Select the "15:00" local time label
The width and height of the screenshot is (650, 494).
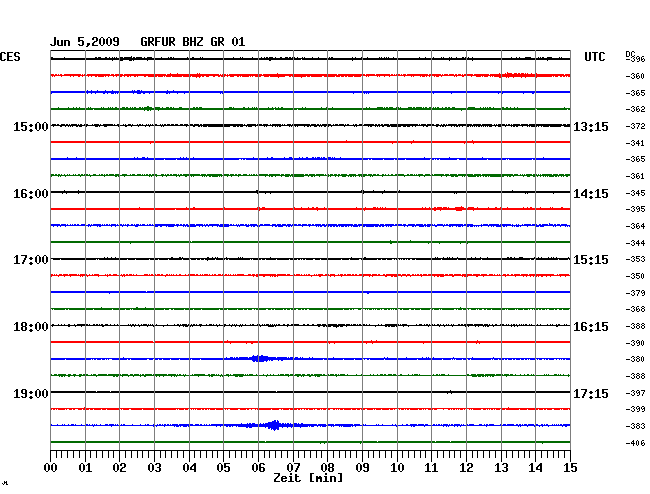click(x=31, y=126)
